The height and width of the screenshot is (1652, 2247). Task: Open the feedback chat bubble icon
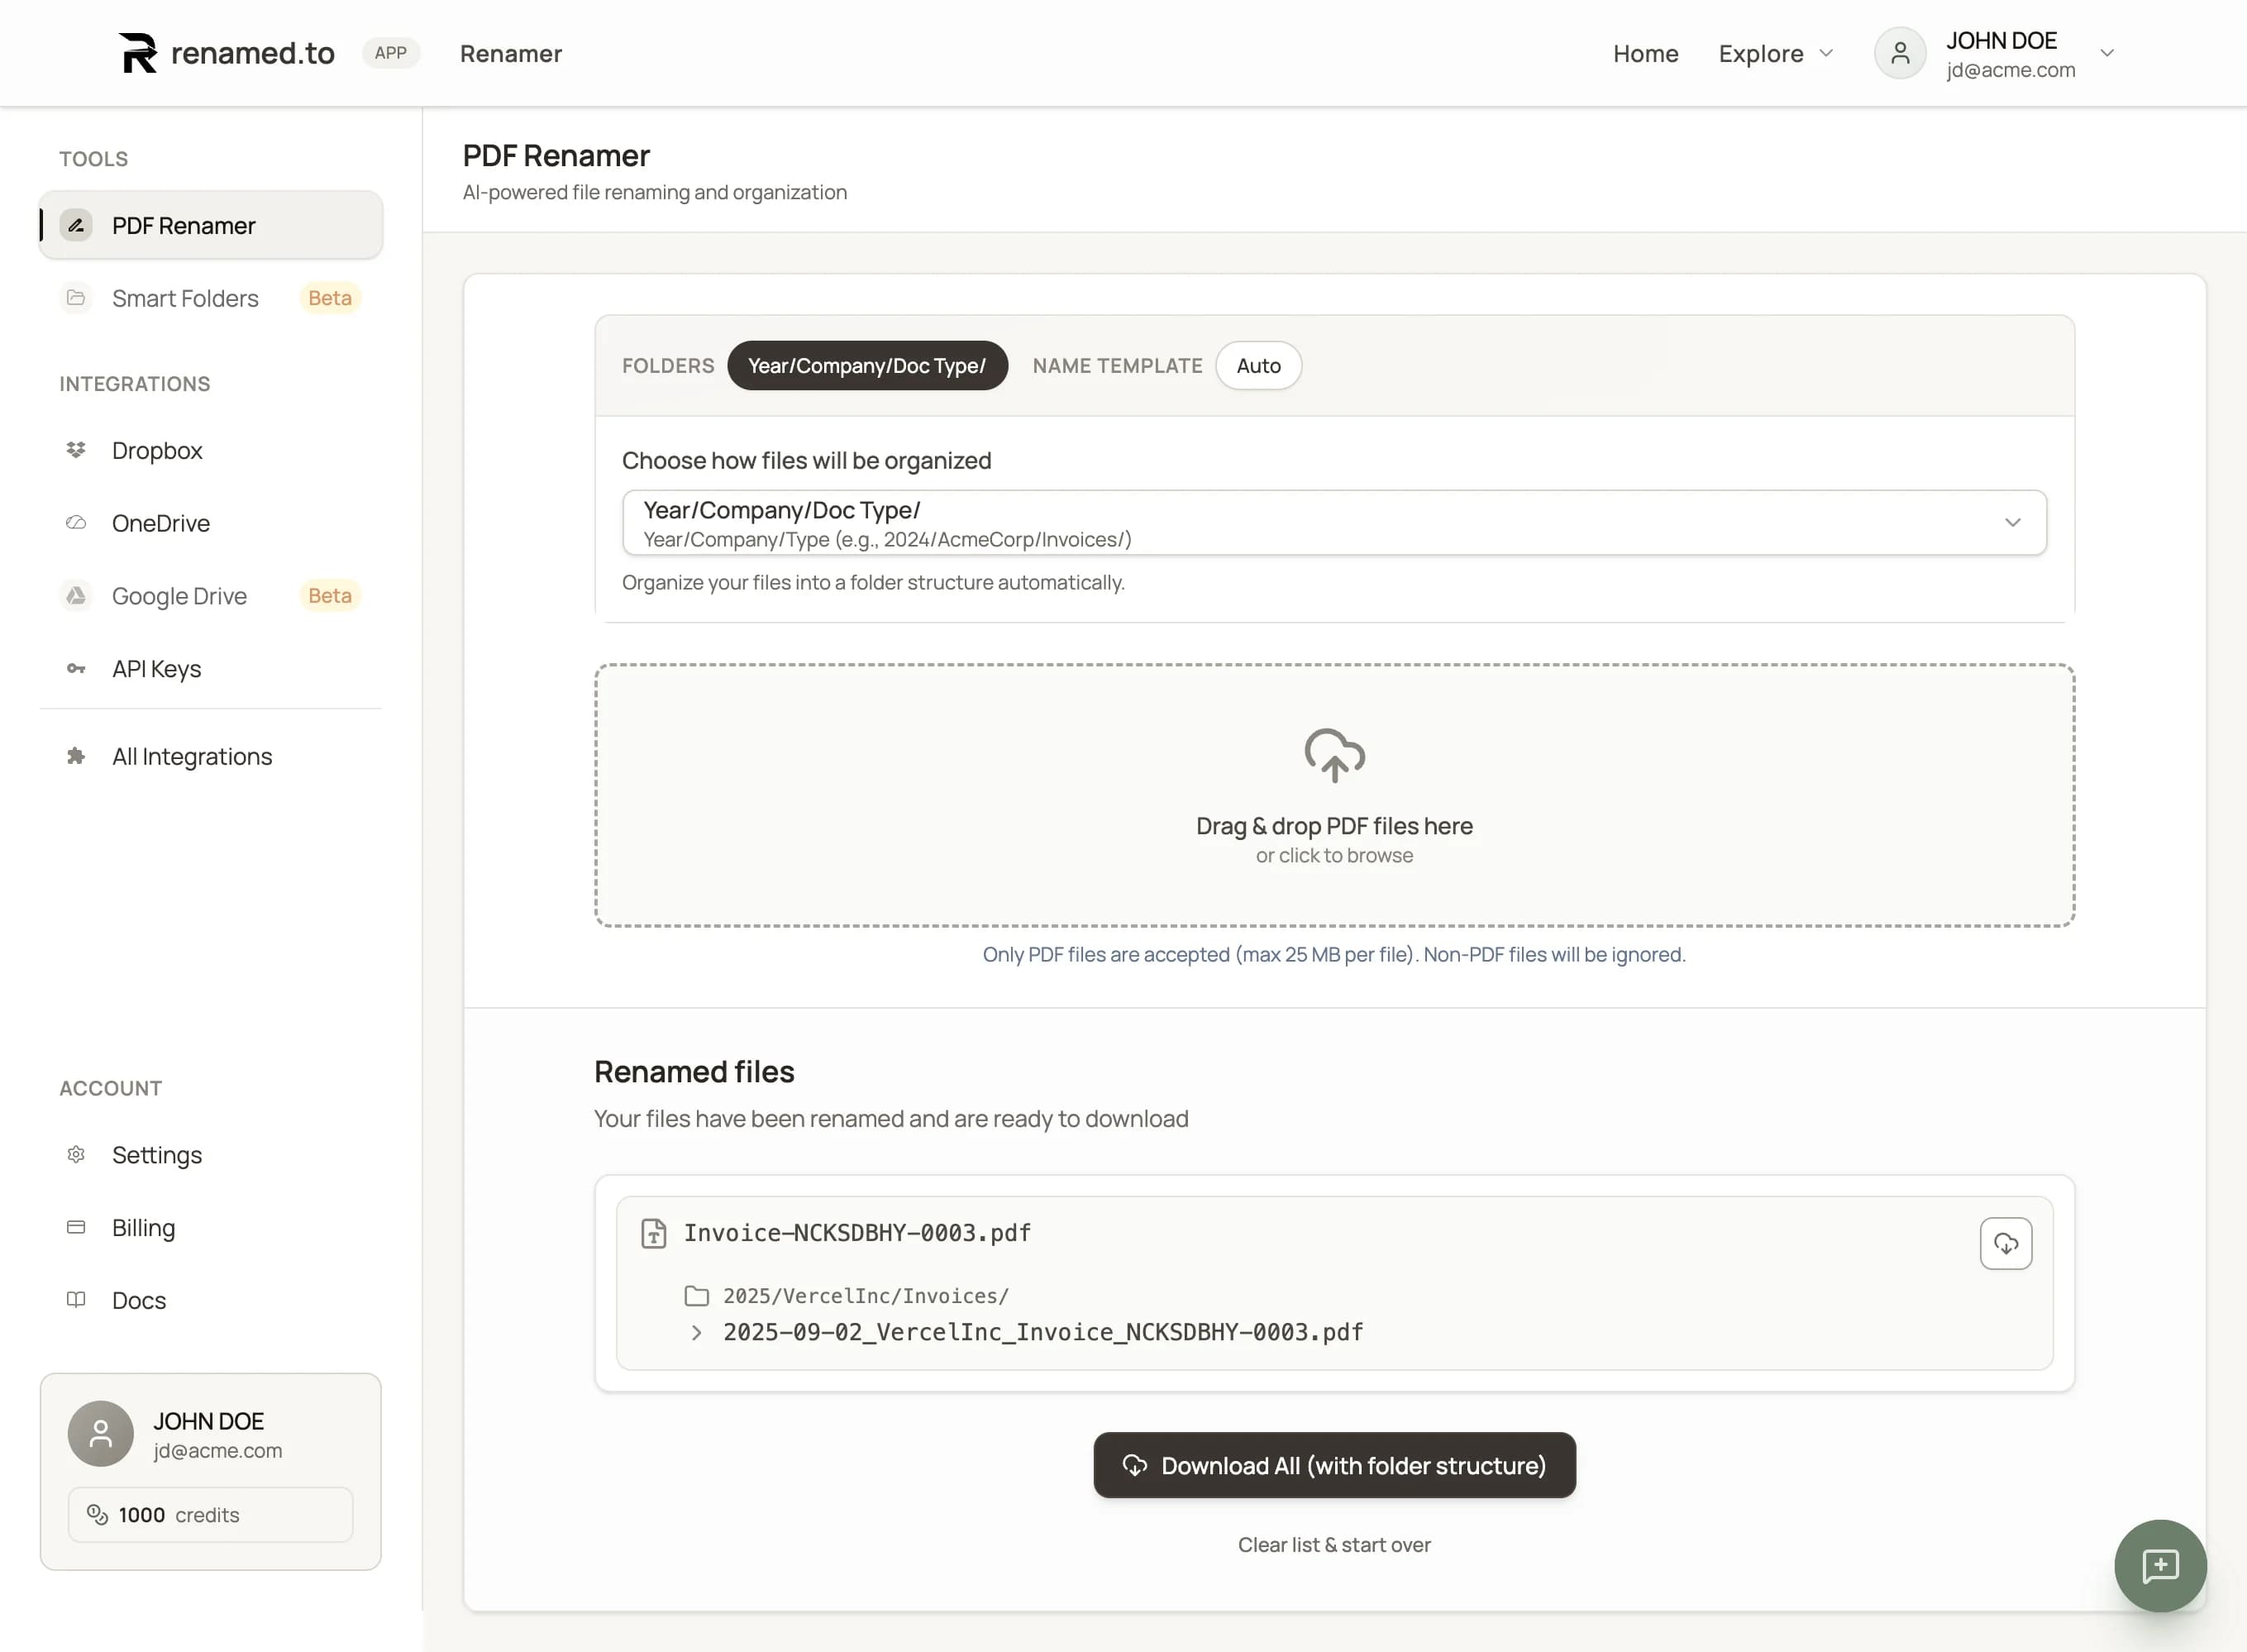click(2159, 1565)
